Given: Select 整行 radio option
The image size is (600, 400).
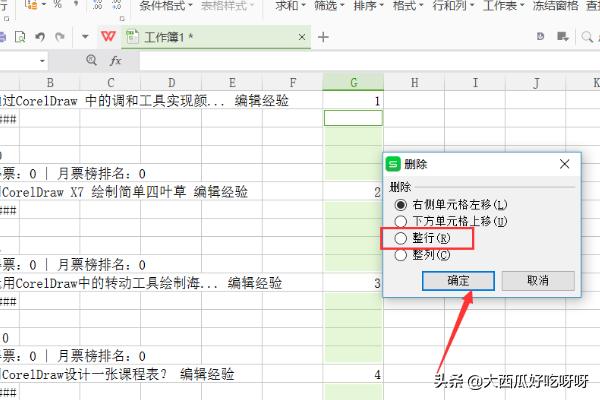Looking at the screenshot, I should click(422, 238).
